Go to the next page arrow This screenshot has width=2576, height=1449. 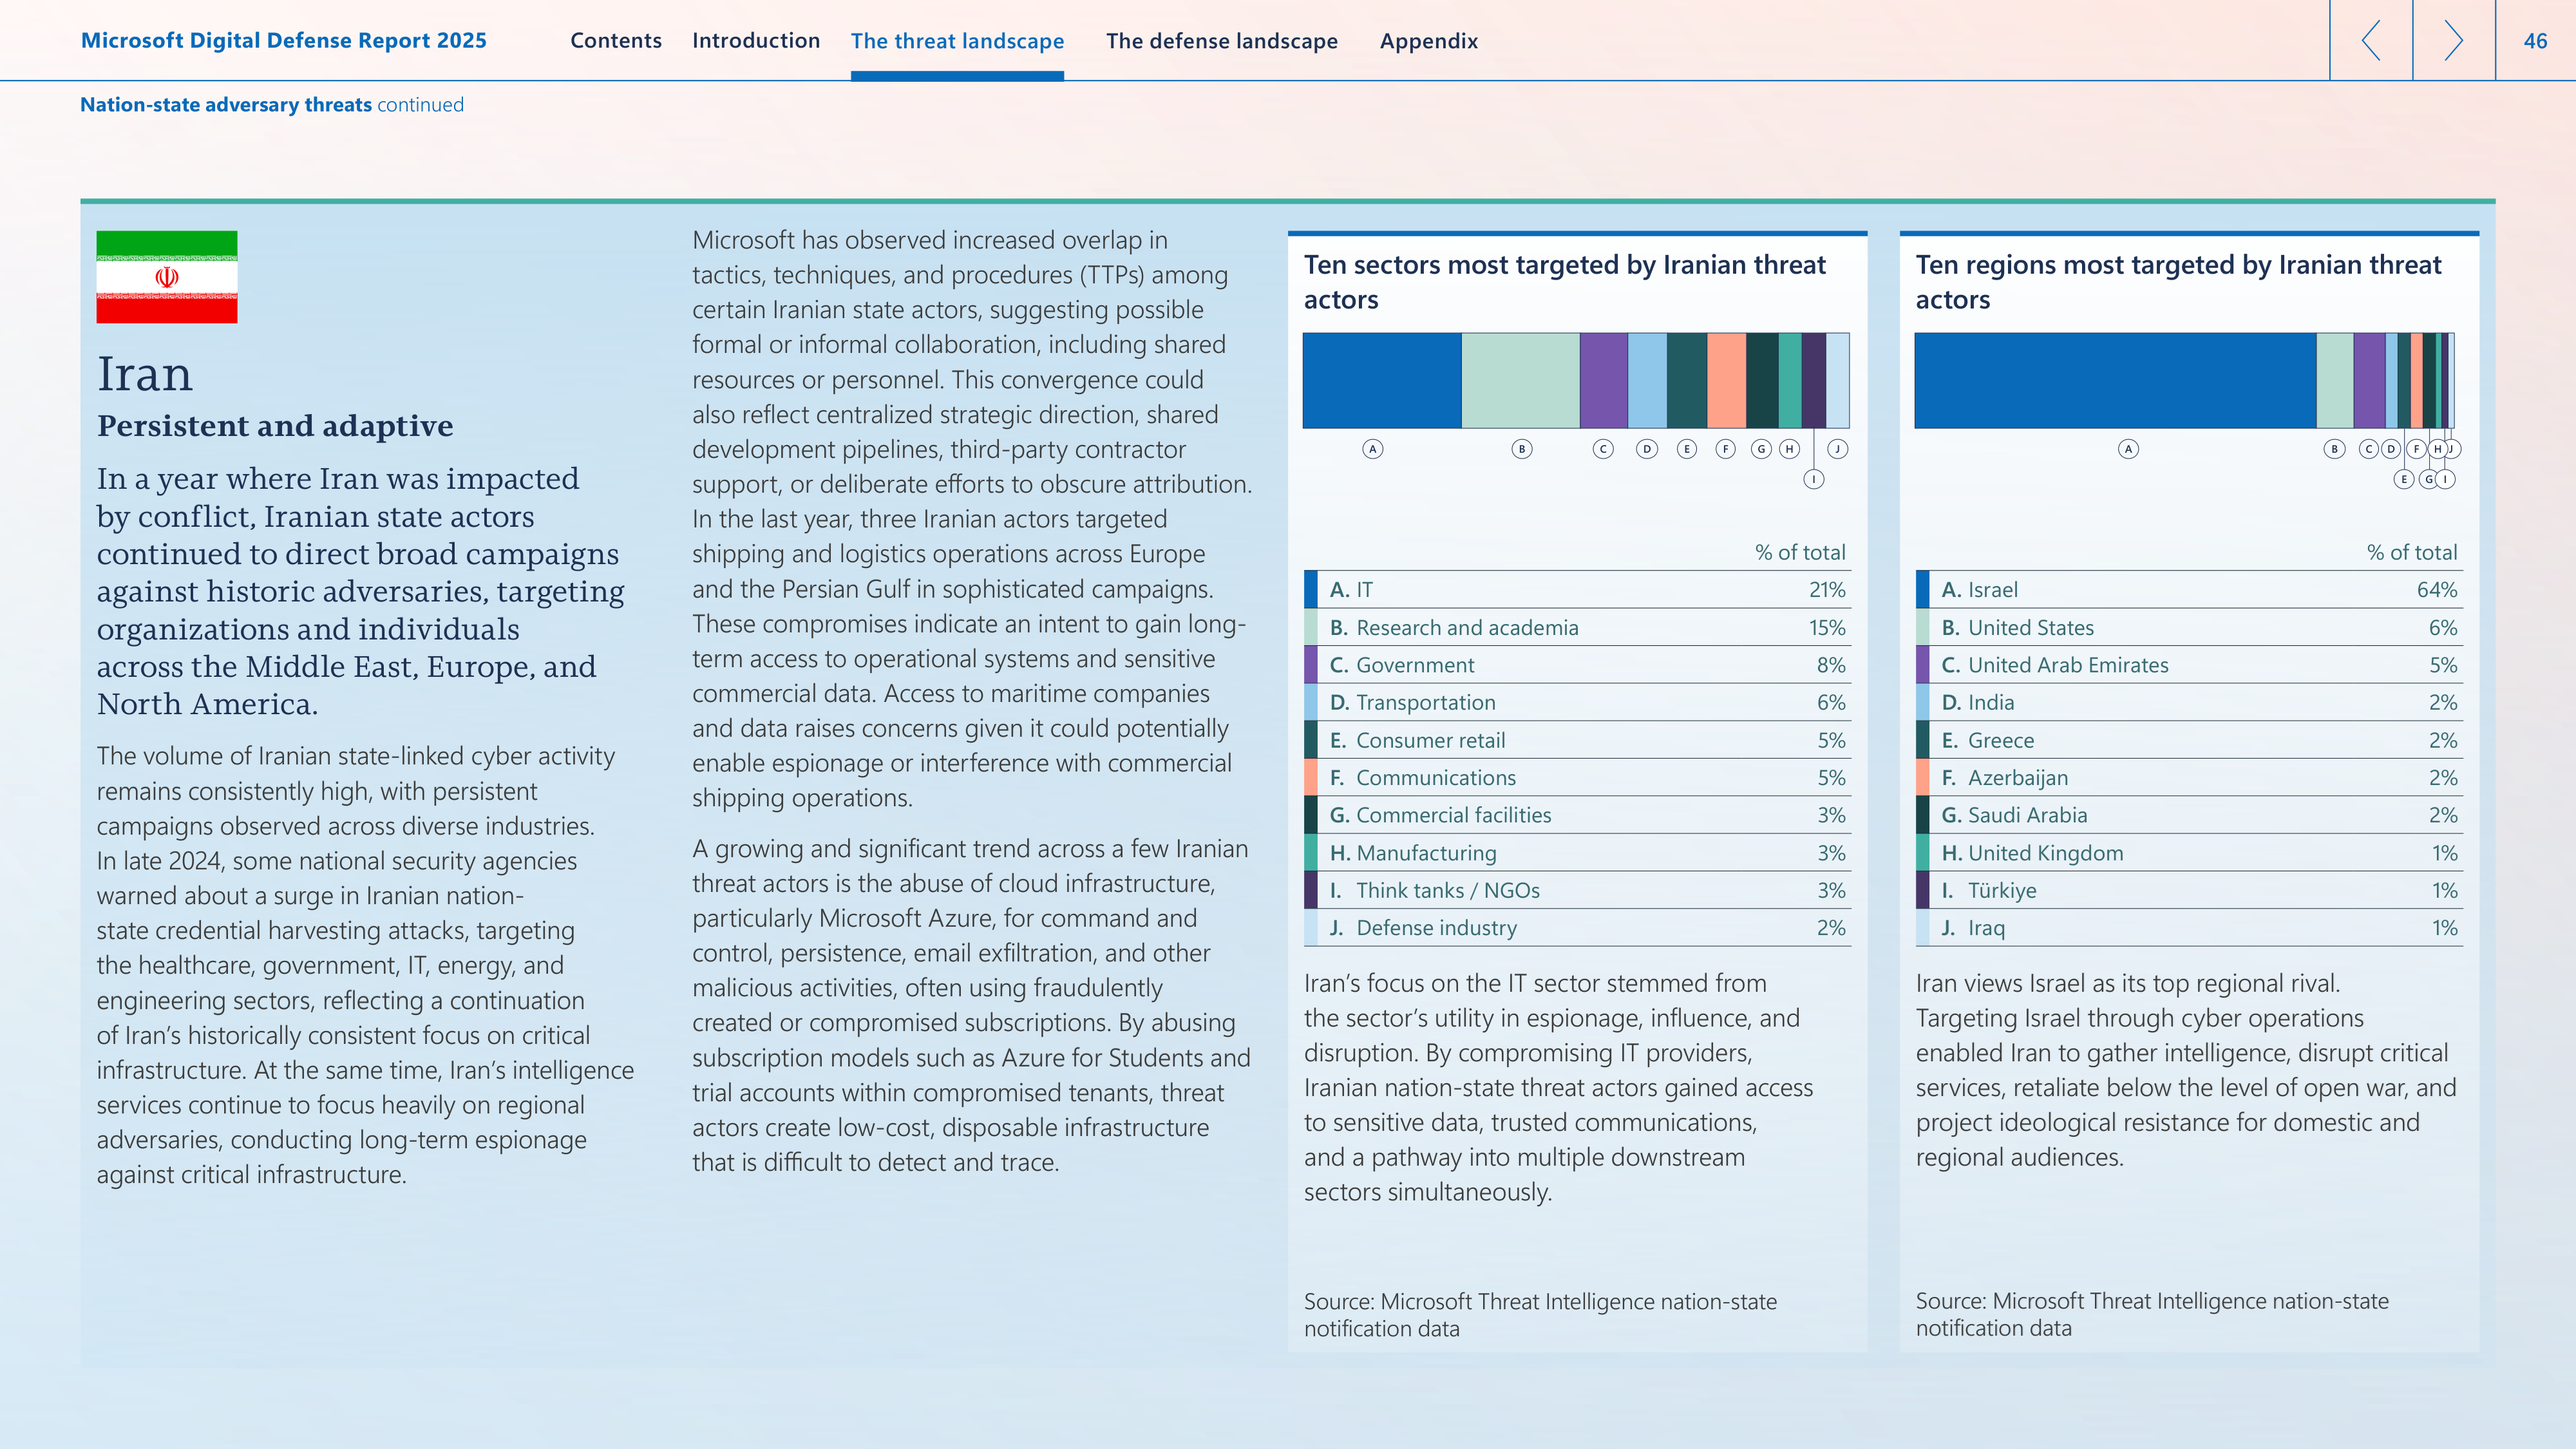pyautogui.click(x=2454, y=40)
